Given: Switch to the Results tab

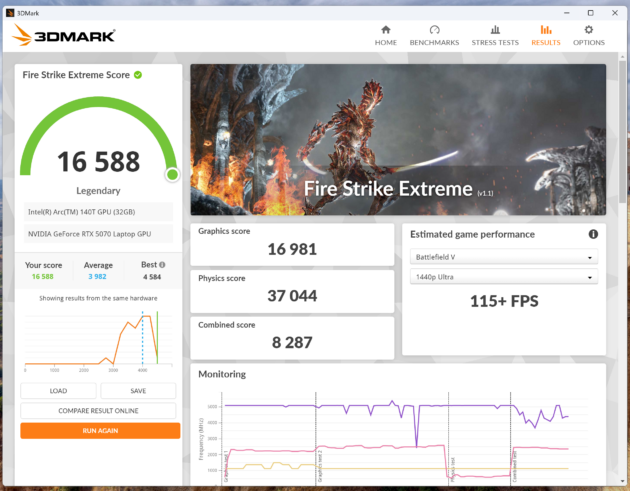Looking at the screenshot, I should 545,35.
